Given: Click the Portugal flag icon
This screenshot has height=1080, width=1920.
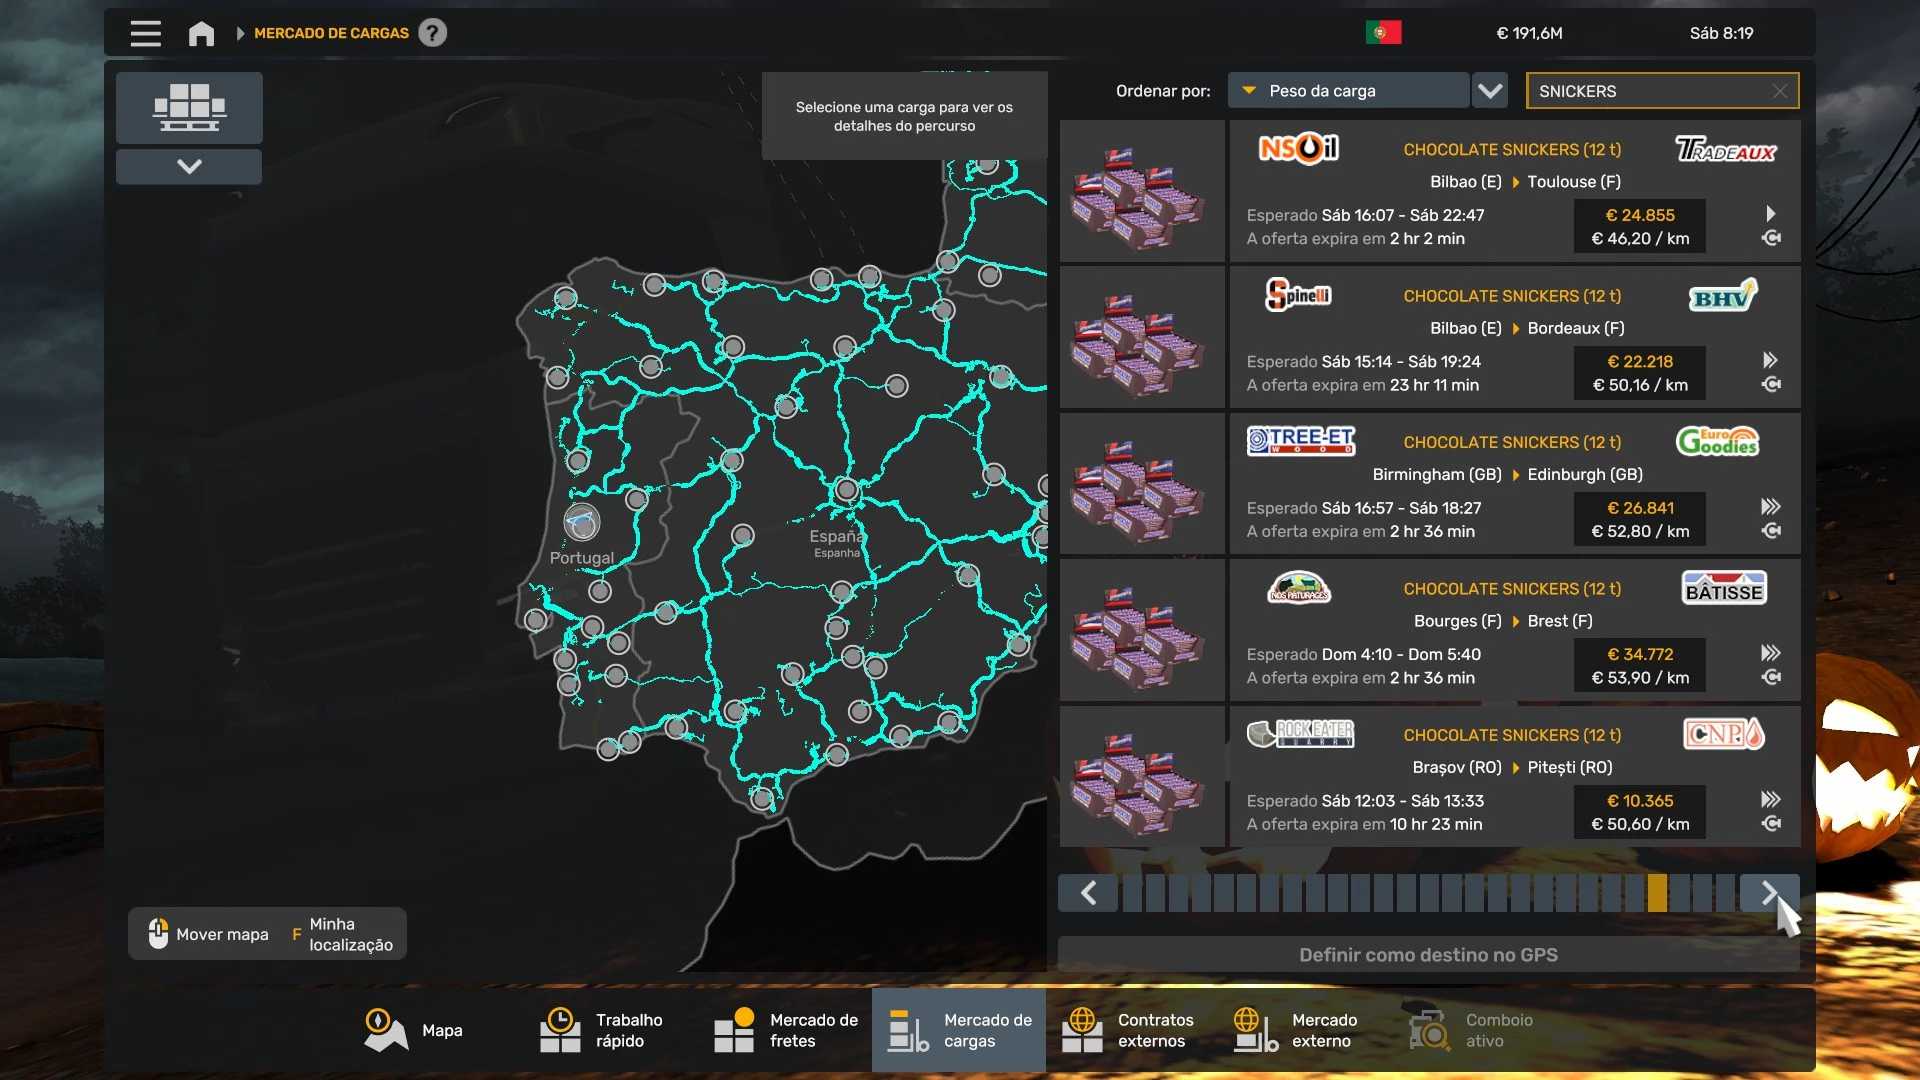Looking at the screenshot, I should click(1383, 33).
